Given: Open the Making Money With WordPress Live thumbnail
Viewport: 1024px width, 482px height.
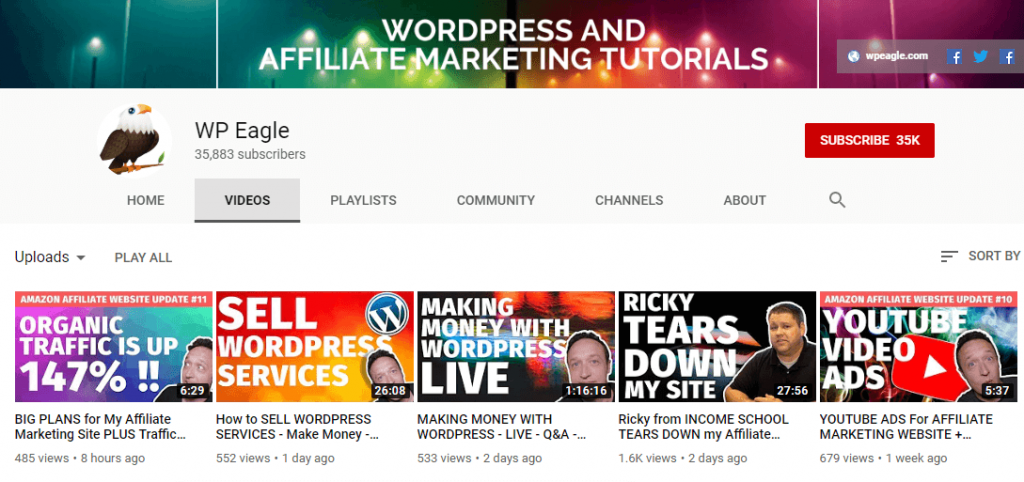Looking at the screenshot, I should [516, 346].
